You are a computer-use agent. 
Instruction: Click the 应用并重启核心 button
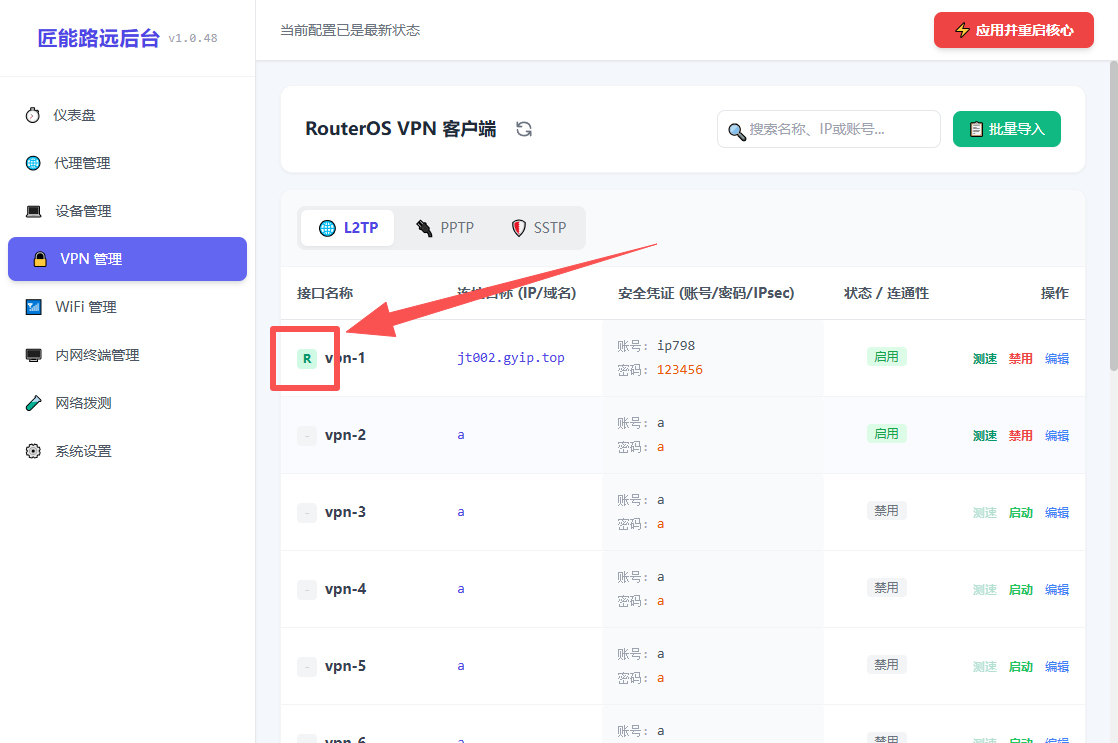click(1013, 30)
